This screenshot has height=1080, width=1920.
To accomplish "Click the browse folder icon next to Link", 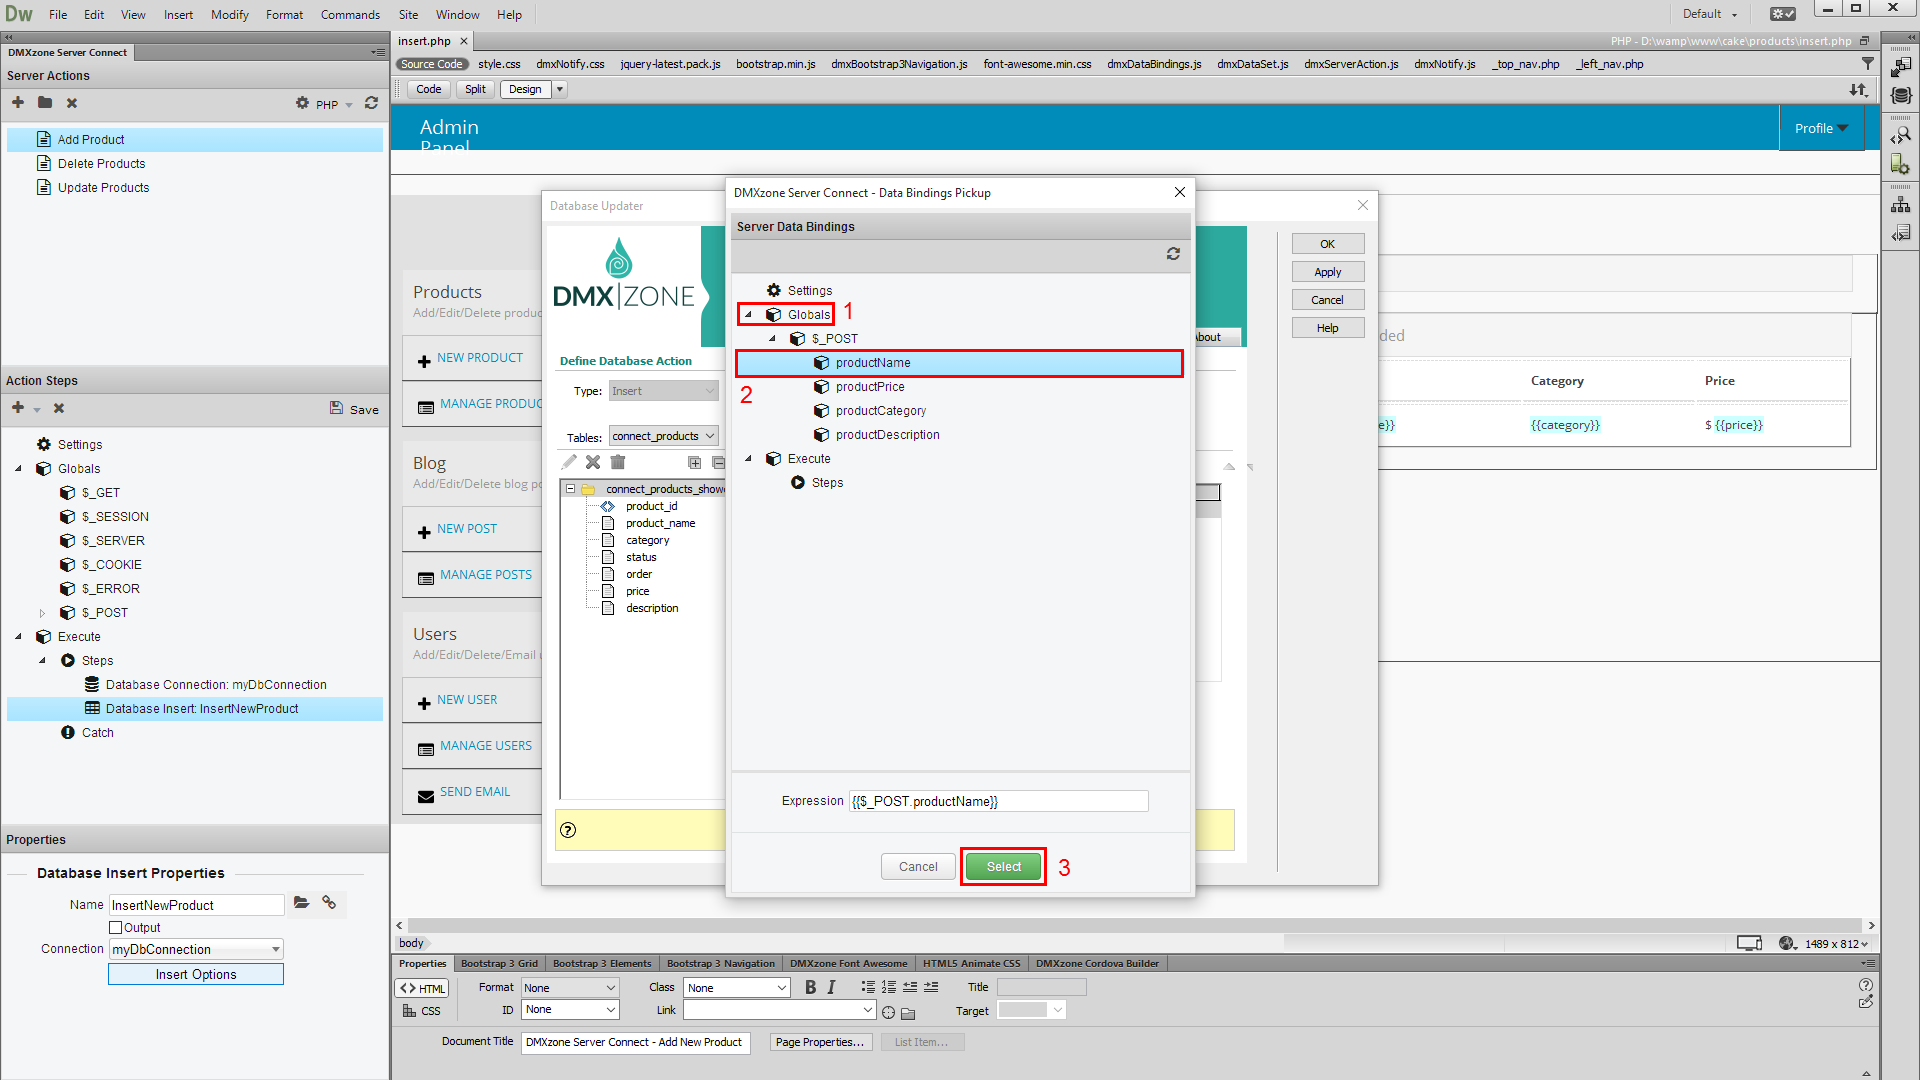I will click(x=908, y=1013).
